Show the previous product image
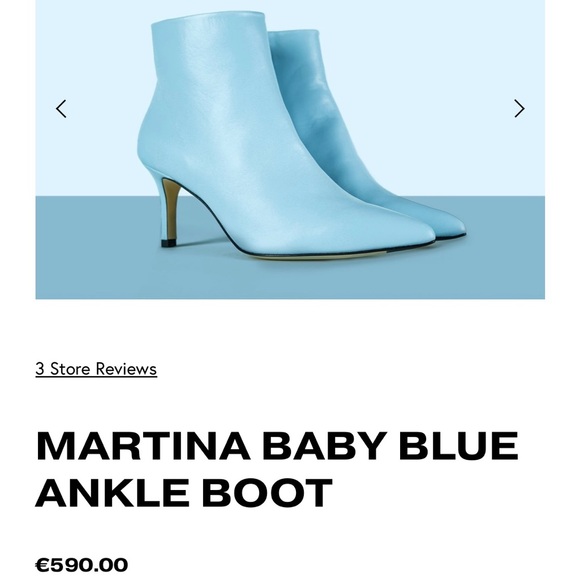The image size is (580, 580). 61,109
